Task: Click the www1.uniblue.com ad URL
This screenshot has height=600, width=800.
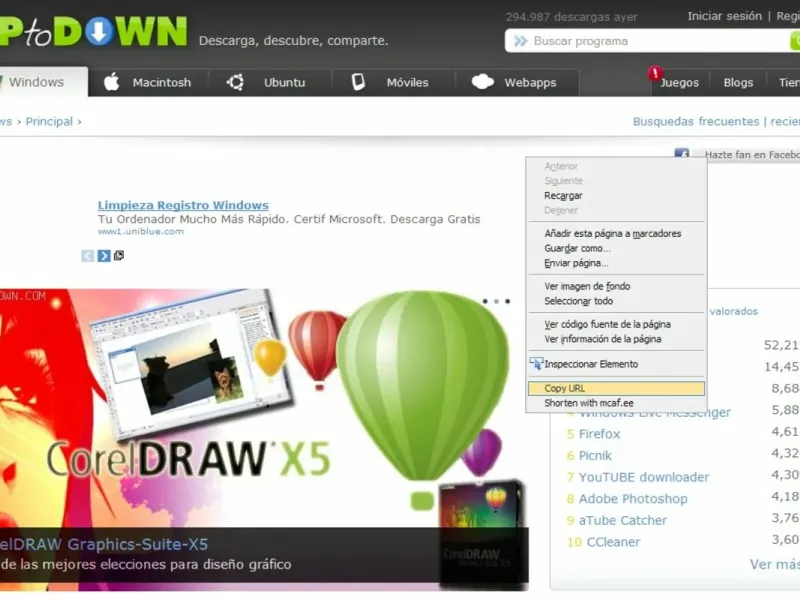Action: pos(141,231)
